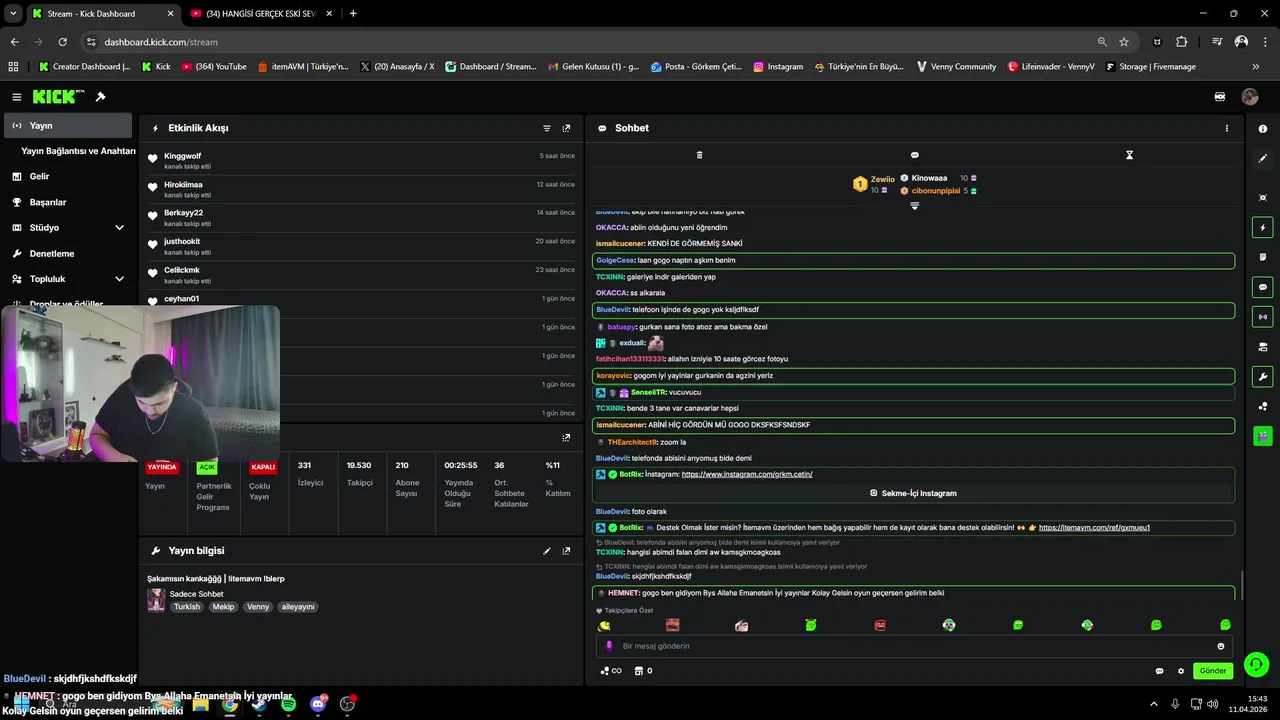Open the green clapperboard icon in right sidebar
The width and height of the screenshot is (1280, 720).
pos(1263,436)
